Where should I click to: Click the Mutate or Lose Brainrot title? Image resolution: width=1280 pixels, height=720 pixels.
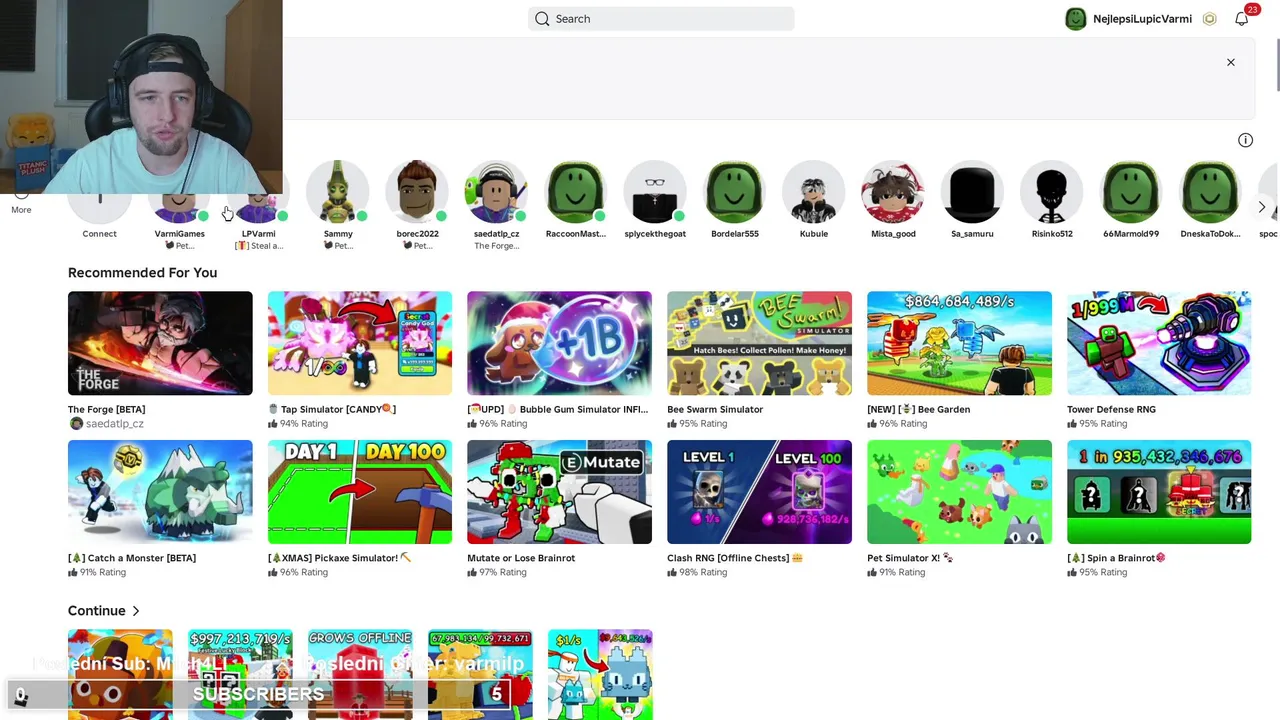click(521, 558)
